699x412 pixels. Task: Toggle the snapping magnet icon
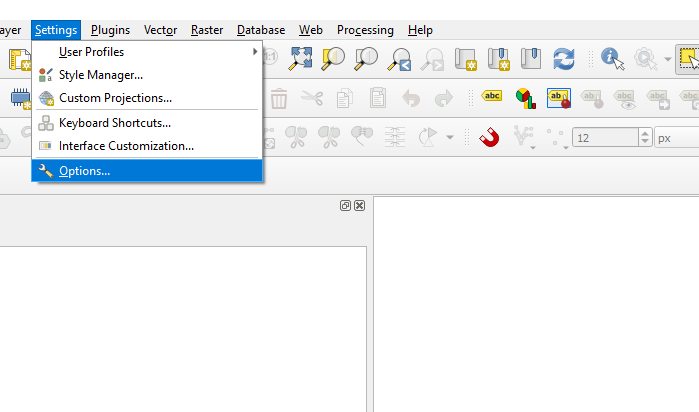click(x=489, y=137)
